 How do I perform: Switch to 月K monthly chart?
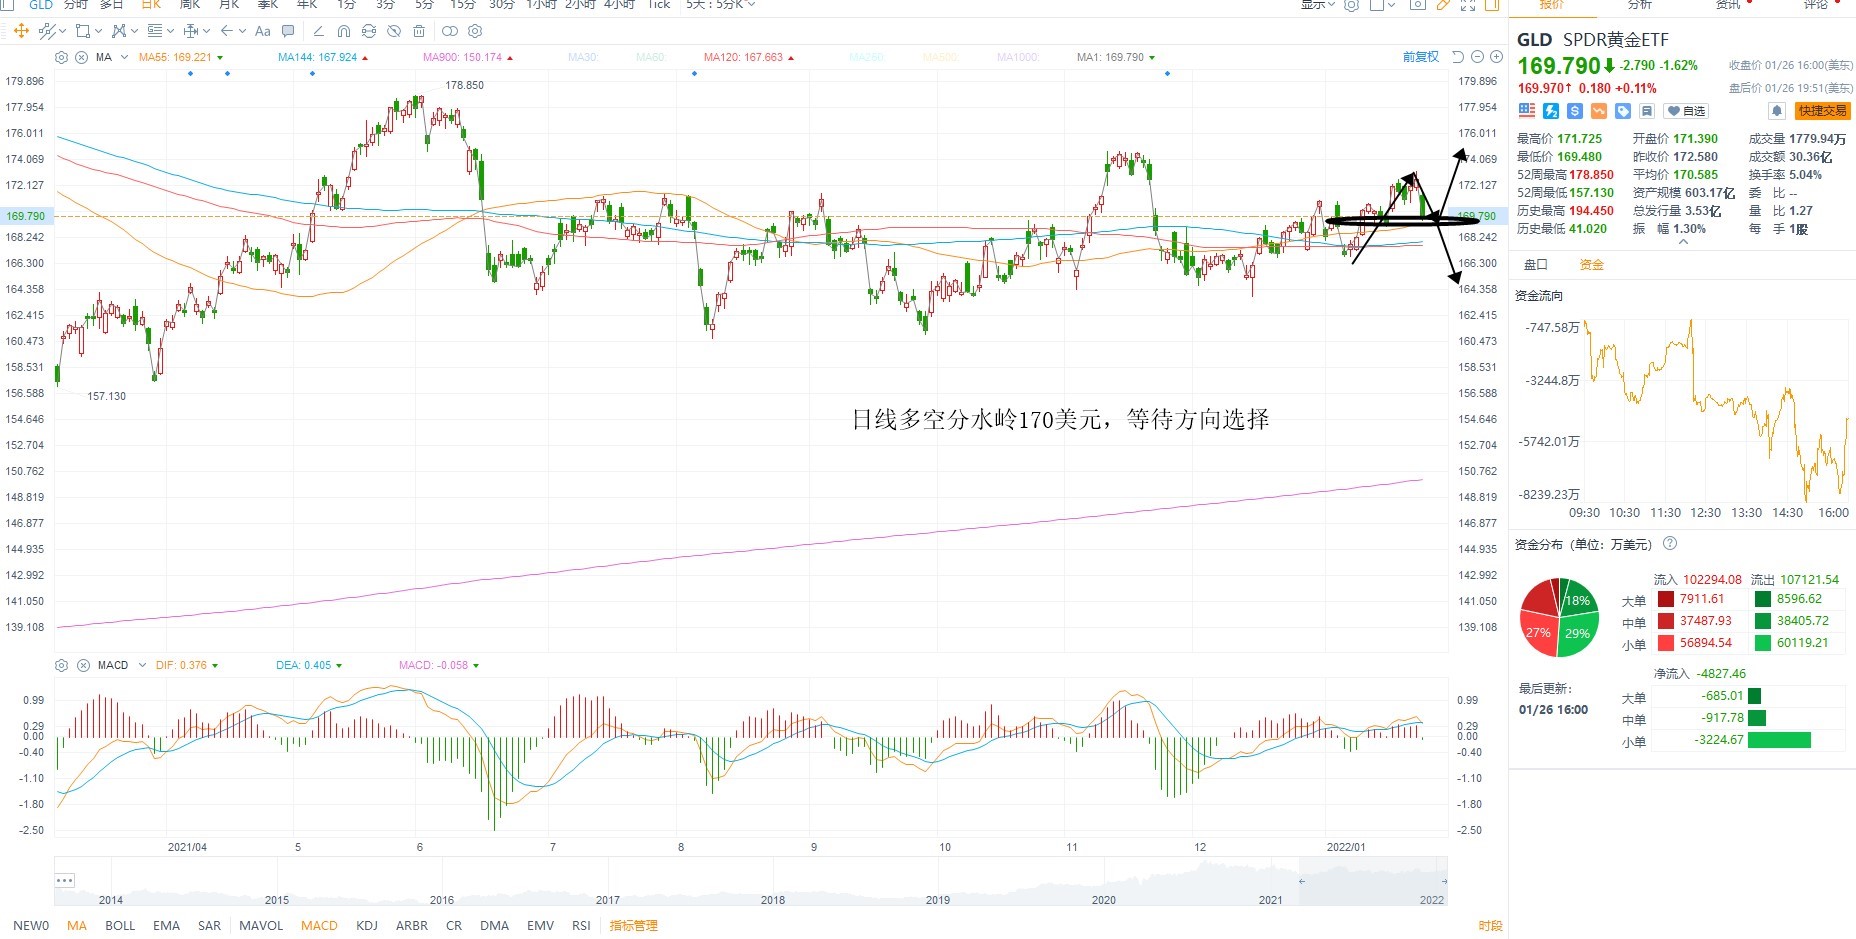click(x=229, y=5)
